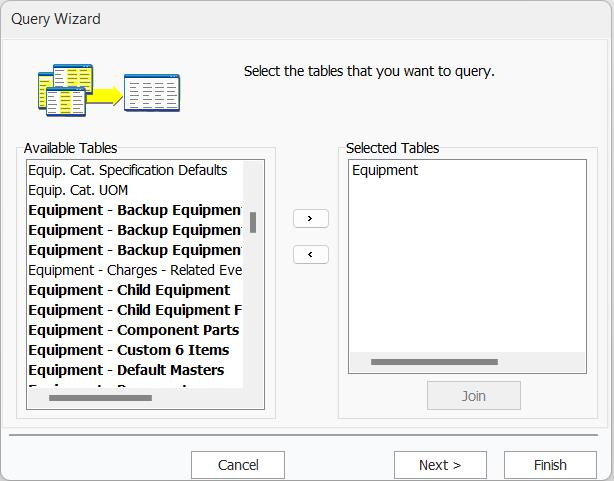Click the Join button
Viewport: 614px width, 481px height.
coord(473,396)
